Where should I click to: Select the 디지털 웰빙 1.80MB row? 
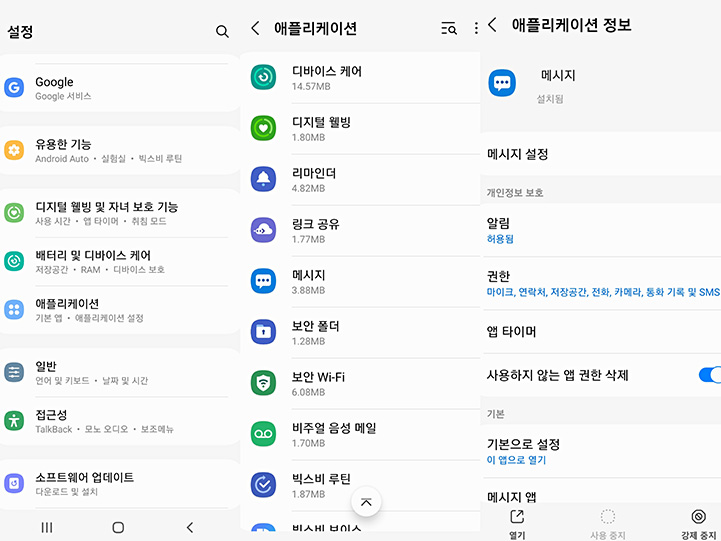(360, 128)
